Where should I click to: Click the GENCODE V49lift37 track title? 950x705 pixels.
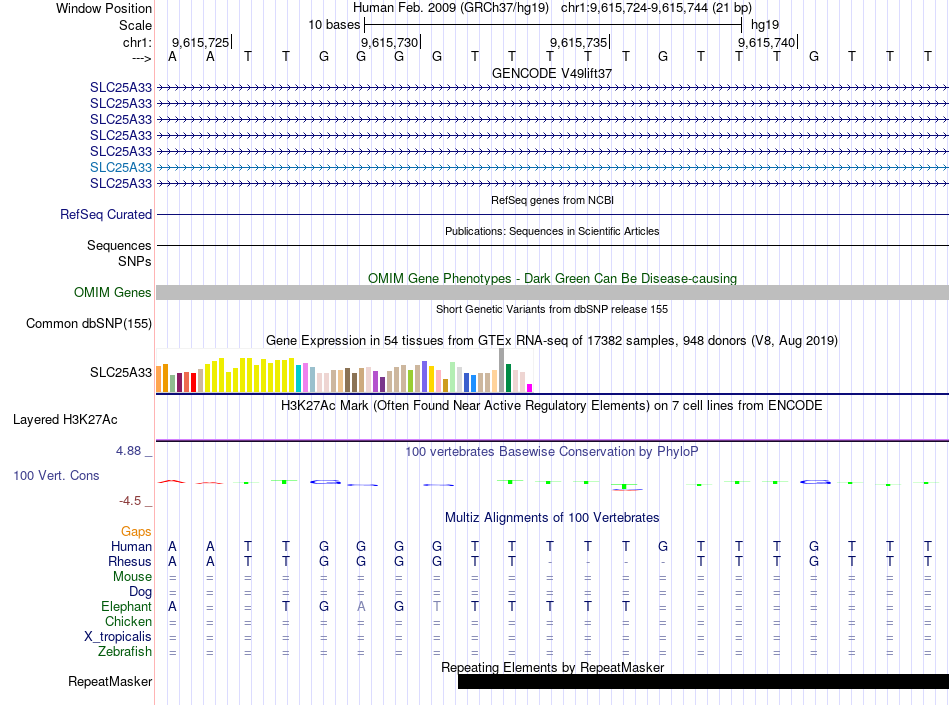tap(551, 73)
